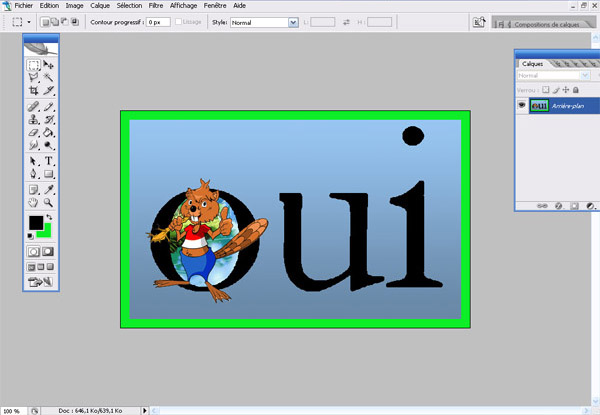Image resolution: width=600 pixels, height=415 pixels.
Task: Open the Affichage menu
Action: 183,5
